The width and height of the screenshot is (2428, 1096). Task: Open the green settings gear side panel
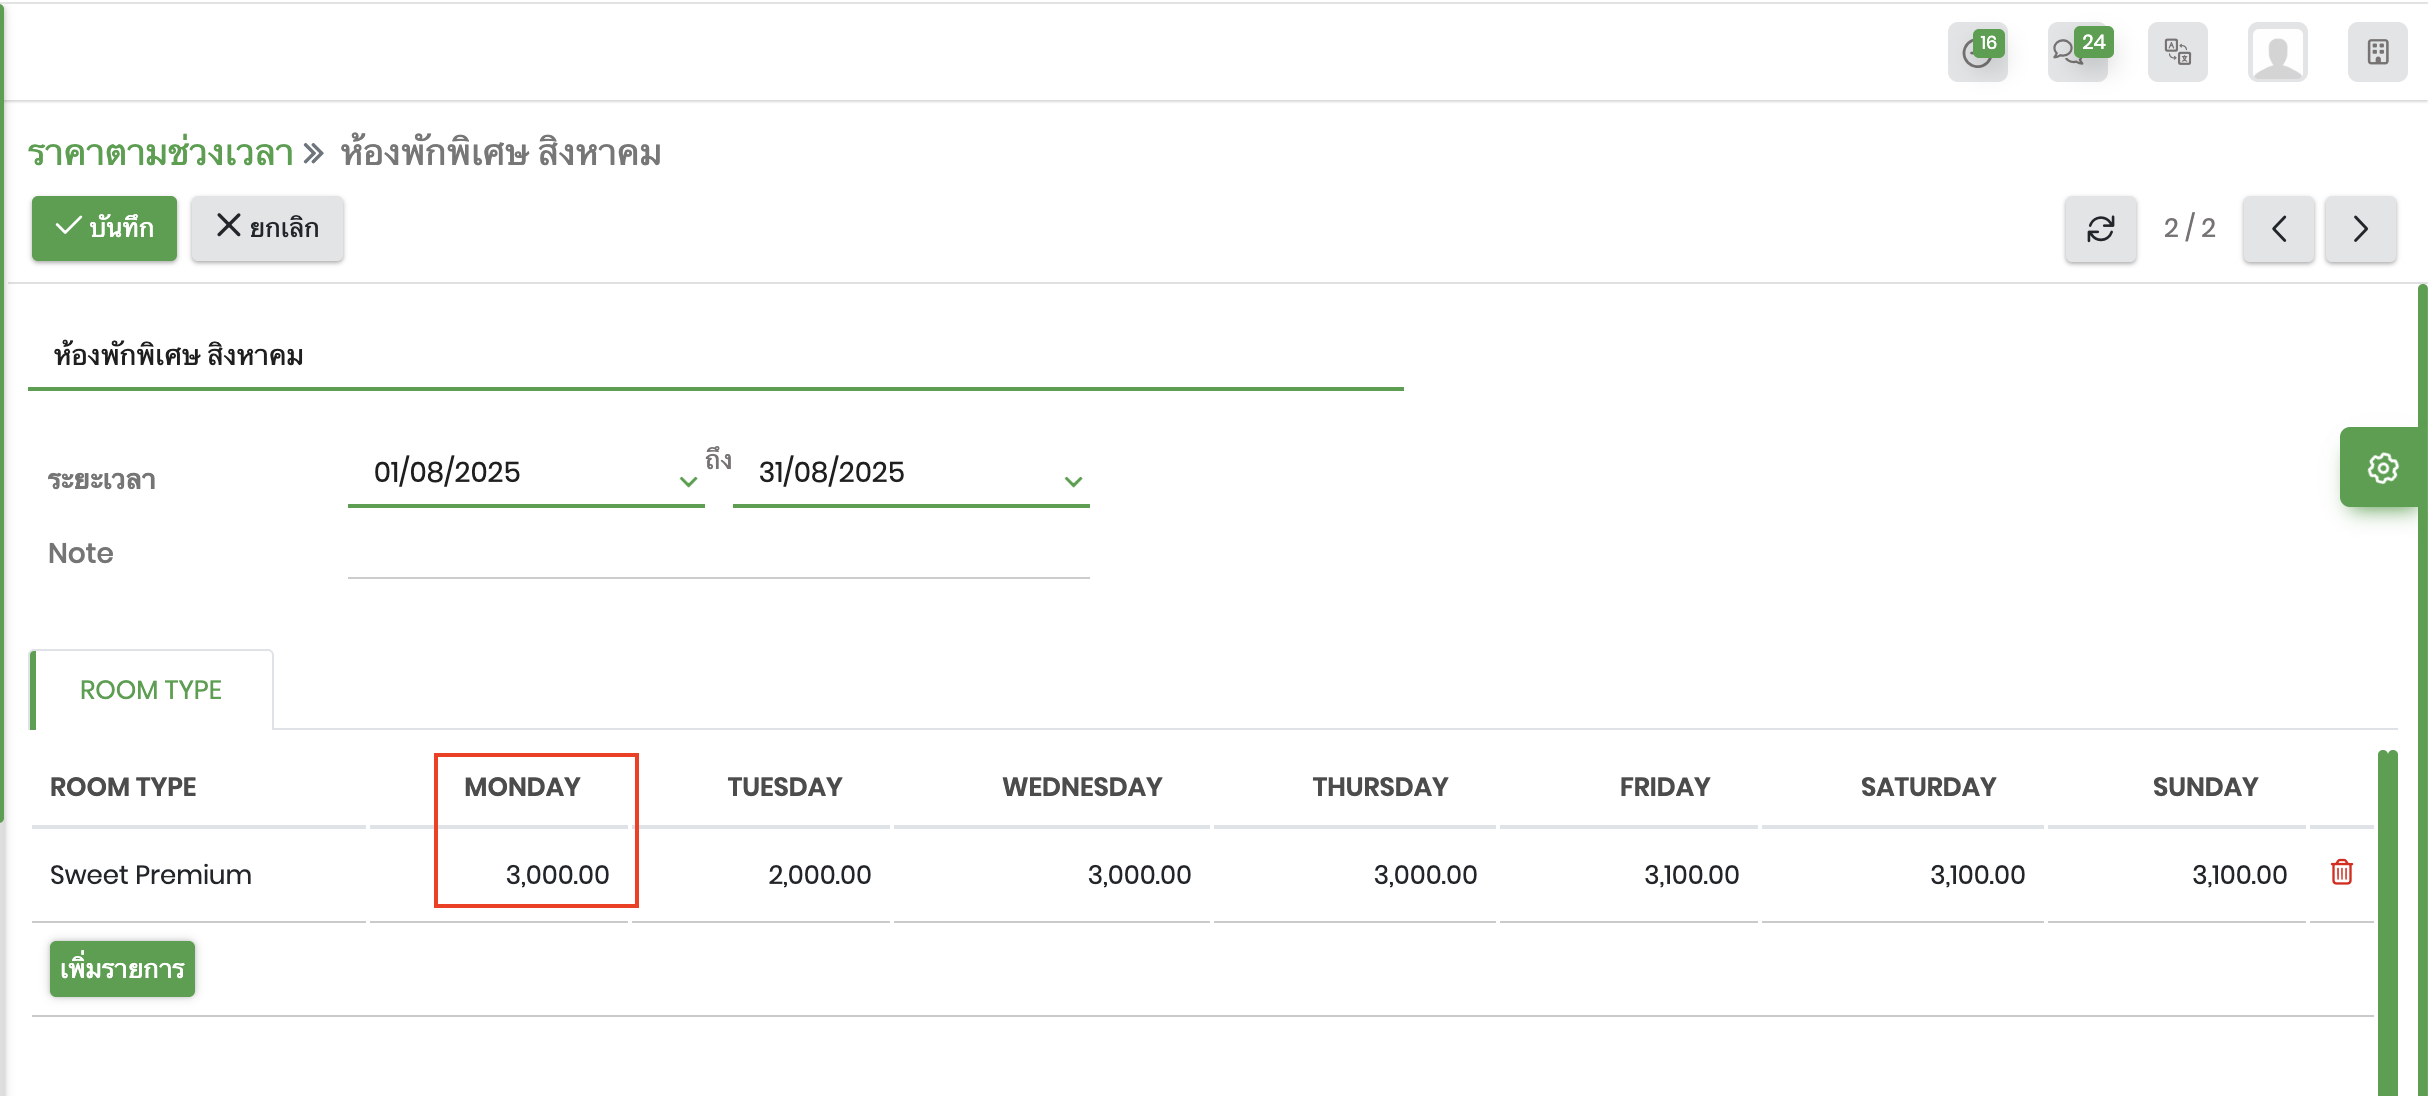click(x=2382, y=468)
